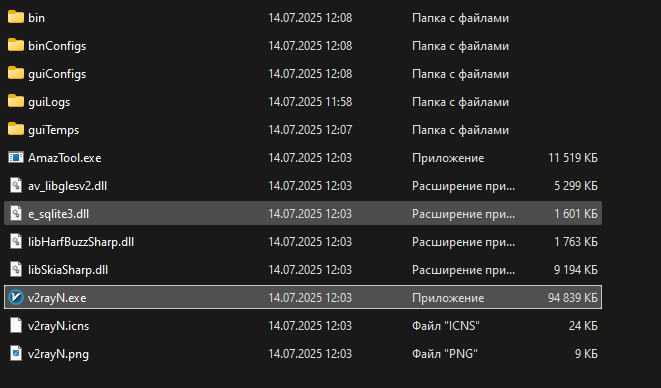
Task: Select the bin folder icon
Action: [x=16, y=17]
